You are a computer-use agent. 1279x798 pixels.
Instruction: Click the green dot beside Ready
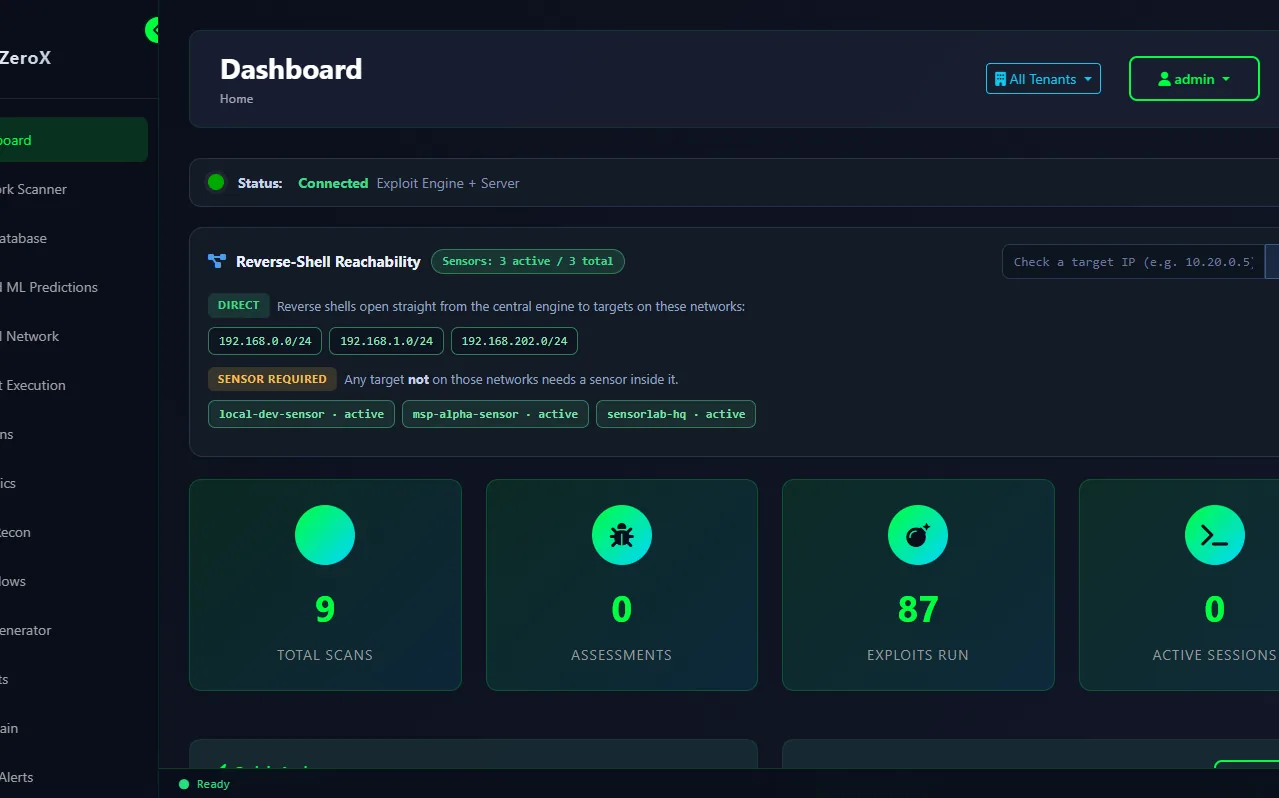(184, 784)
